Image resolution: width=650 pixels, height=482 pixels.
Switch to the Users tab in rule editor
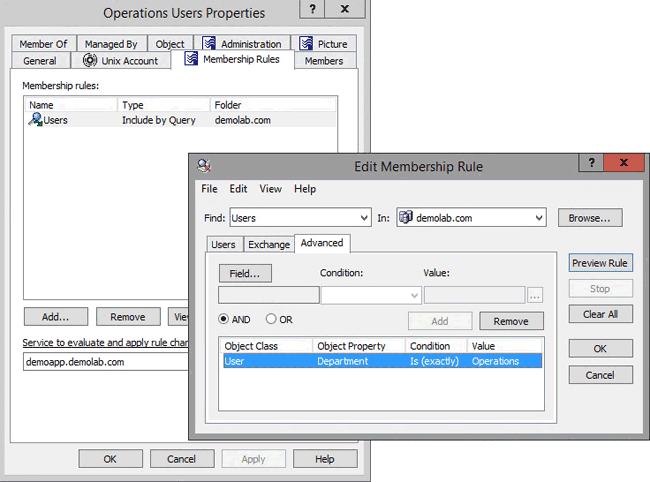point(223,245)
